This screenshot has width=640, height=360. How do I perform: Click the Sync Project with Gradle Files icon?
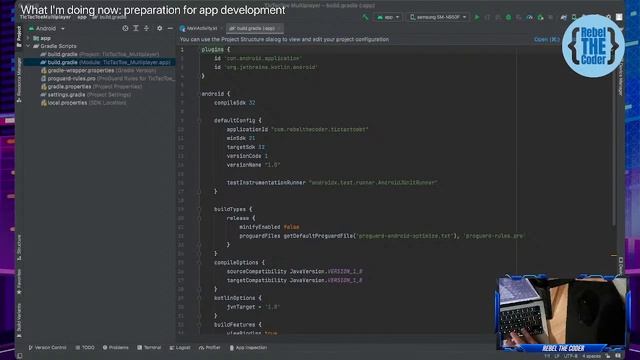click(564, 17)
